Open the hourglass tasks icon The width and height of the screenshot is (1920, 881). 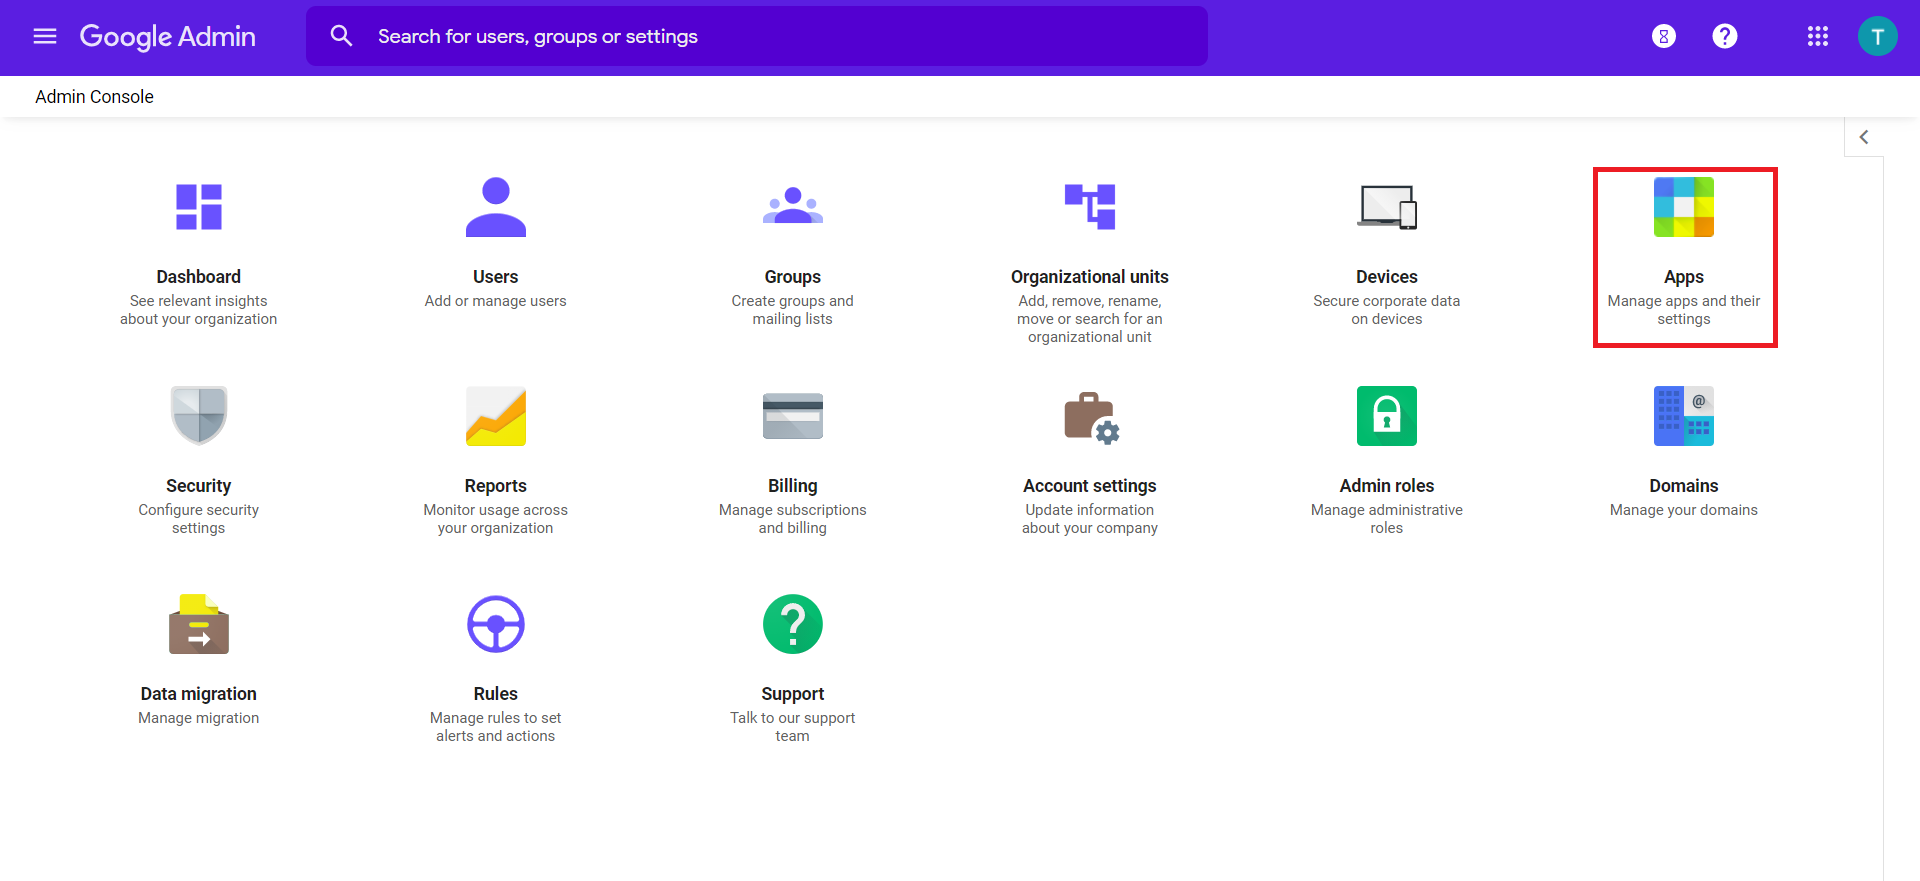click(x=1664, y=37)
